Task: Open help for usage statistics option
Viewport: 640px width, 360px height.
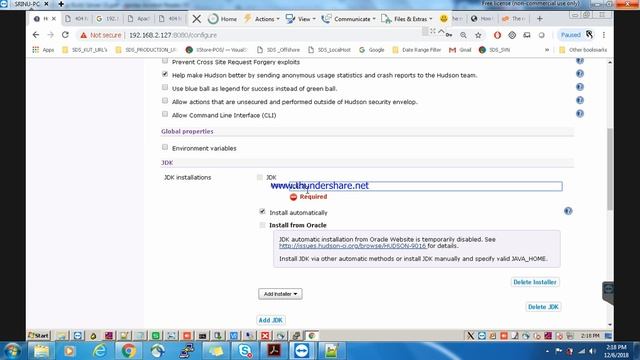Action: pyautogui.click(x=580, y=73)
